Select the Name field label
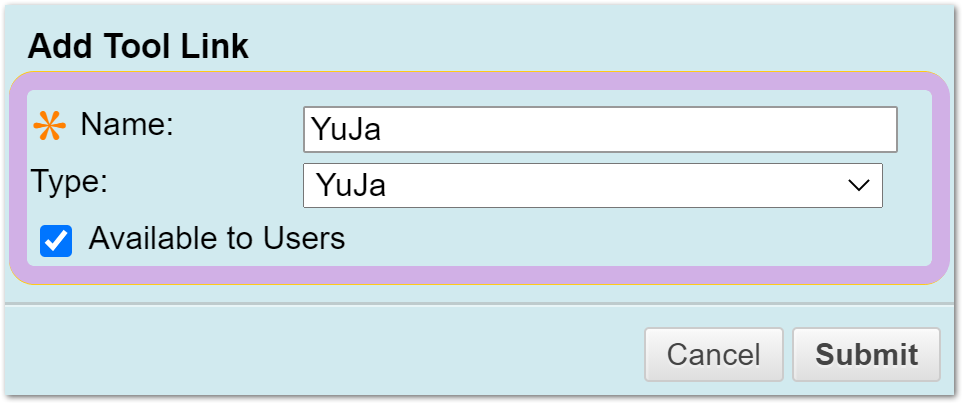The width and height of the screenshot is (963, 404). point(128,125)
